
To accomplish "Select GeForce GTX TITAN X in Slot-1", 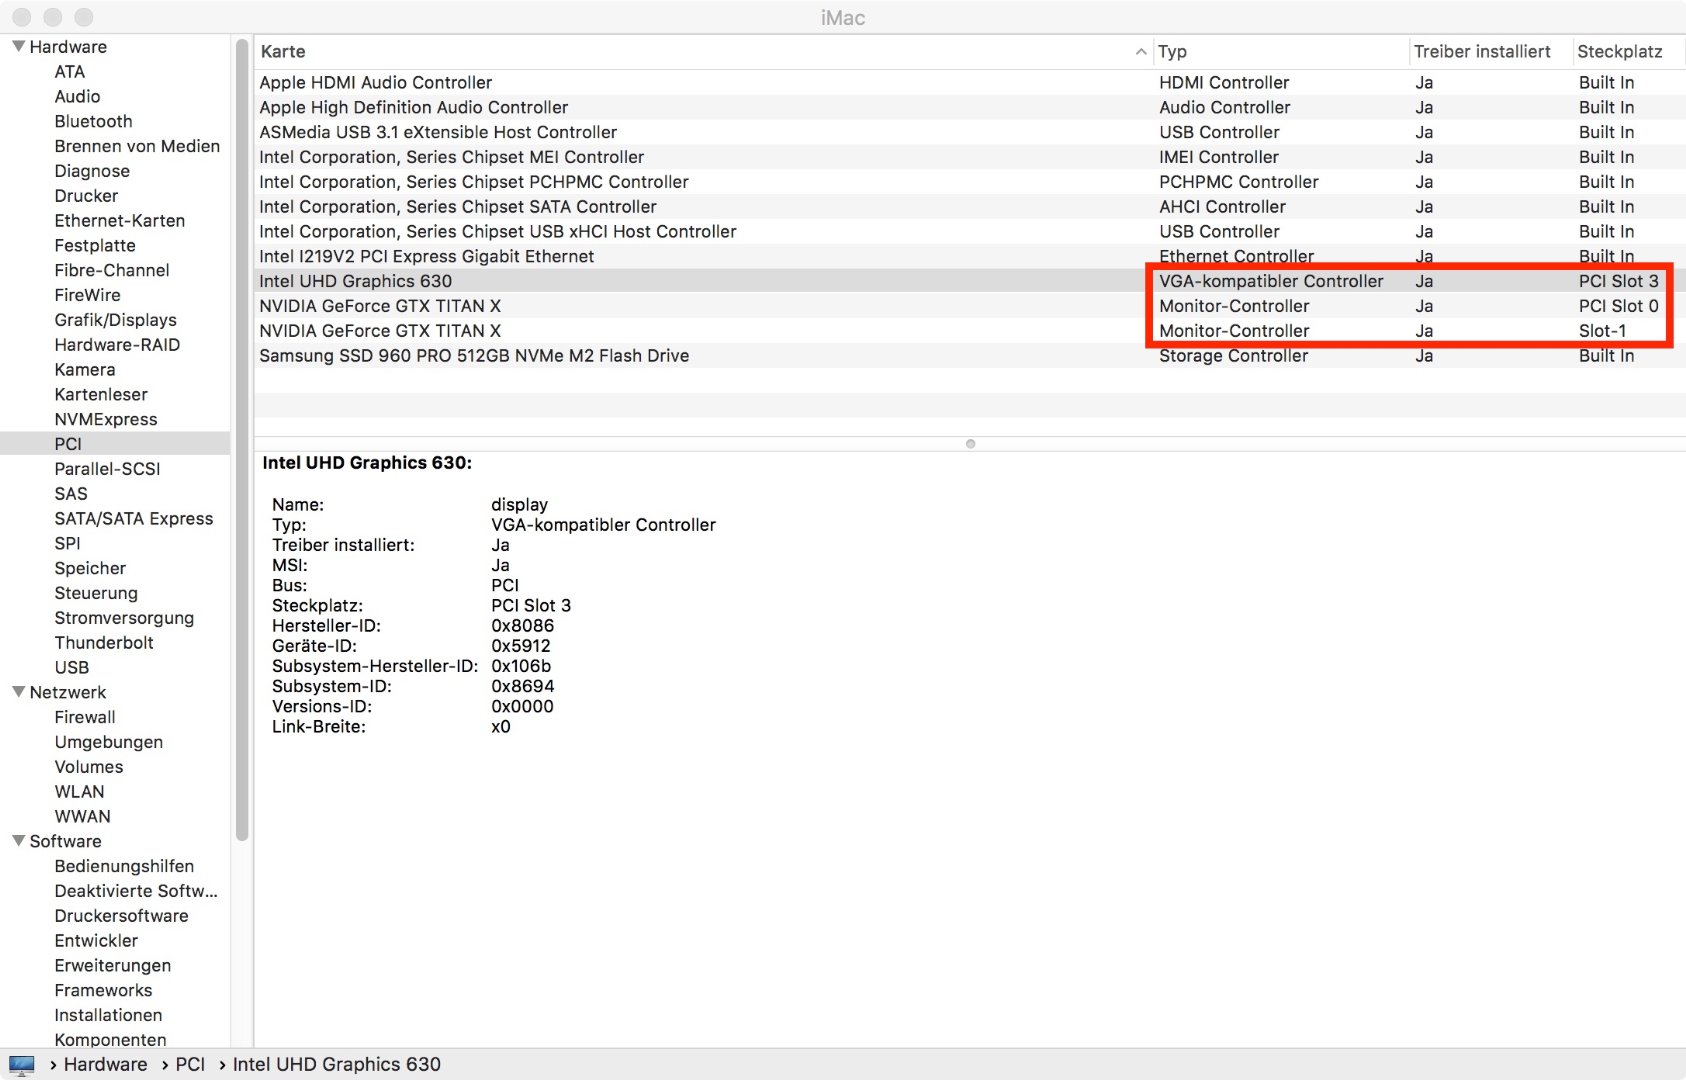I will coord(969,330).
